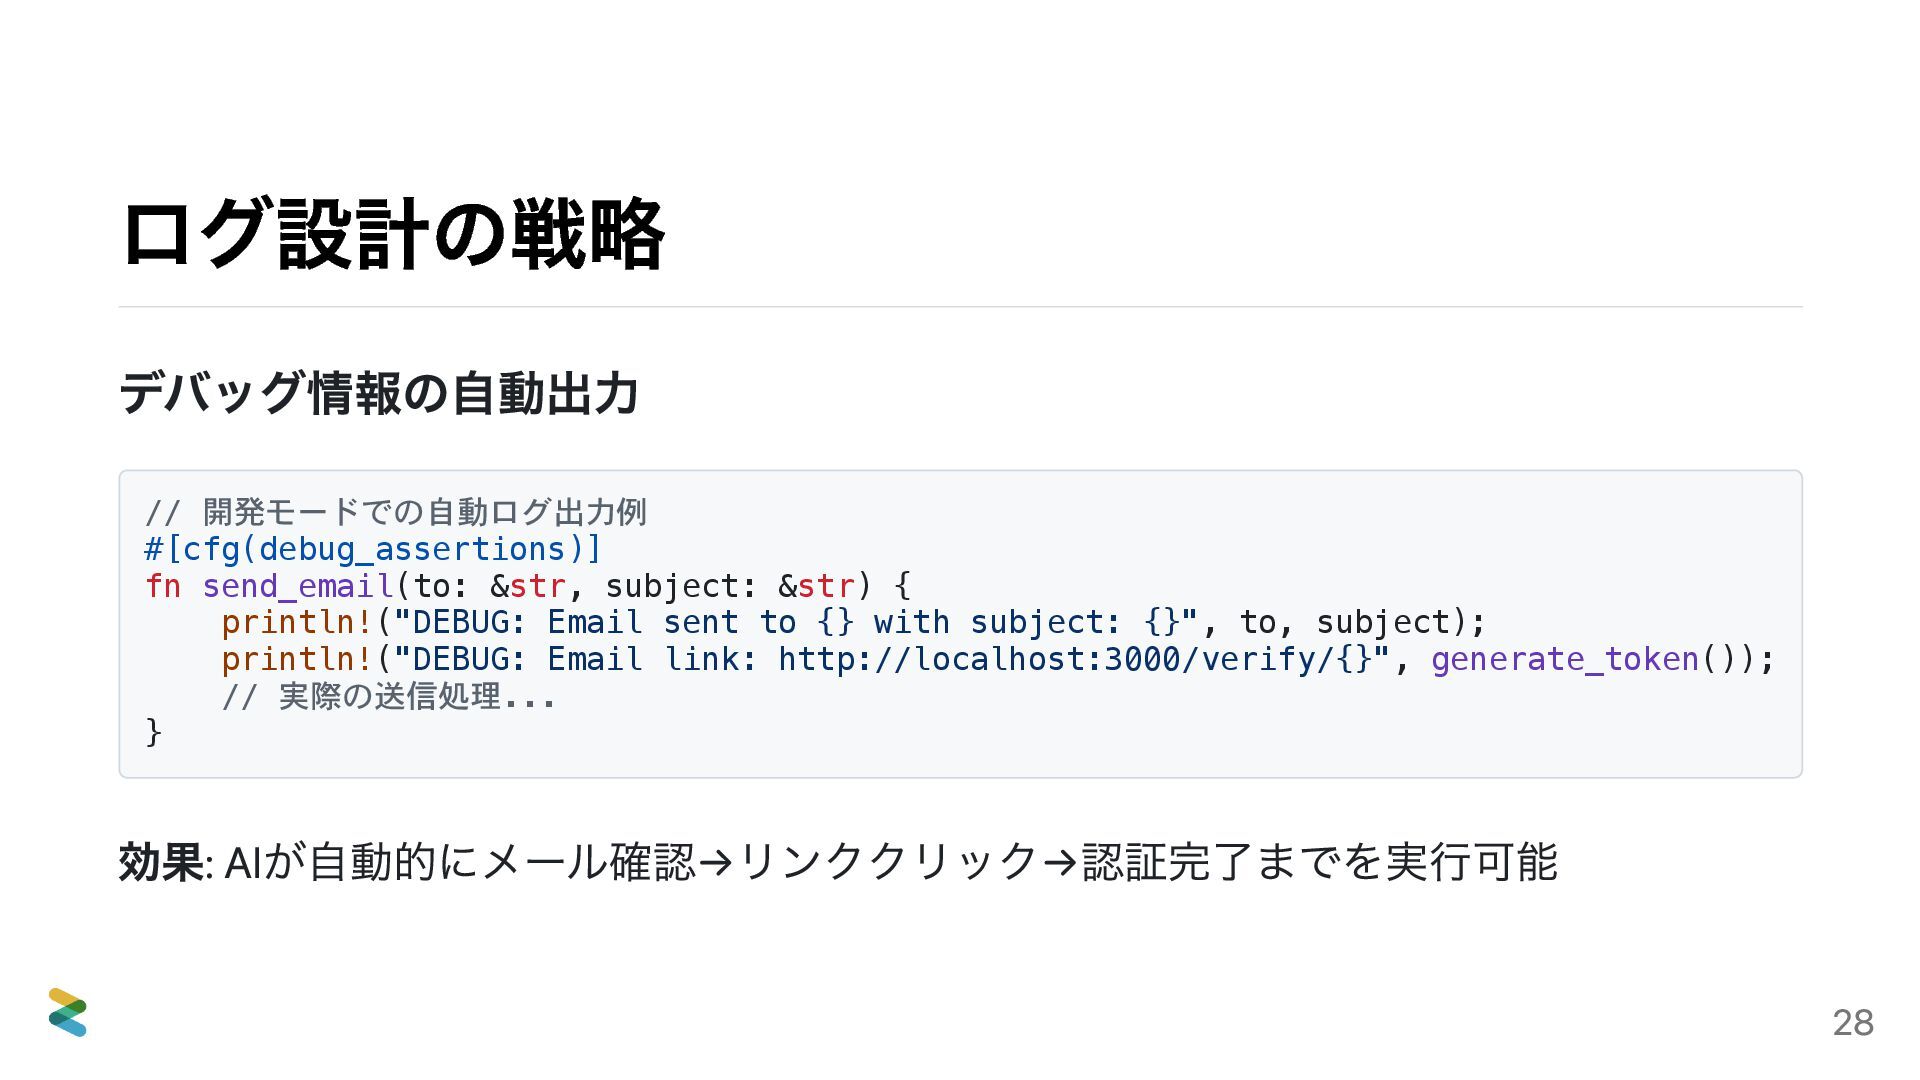This screenshot has height=1080, width=1920.
Task: Click the first println! macro
Action: click(x=297, y=622)
